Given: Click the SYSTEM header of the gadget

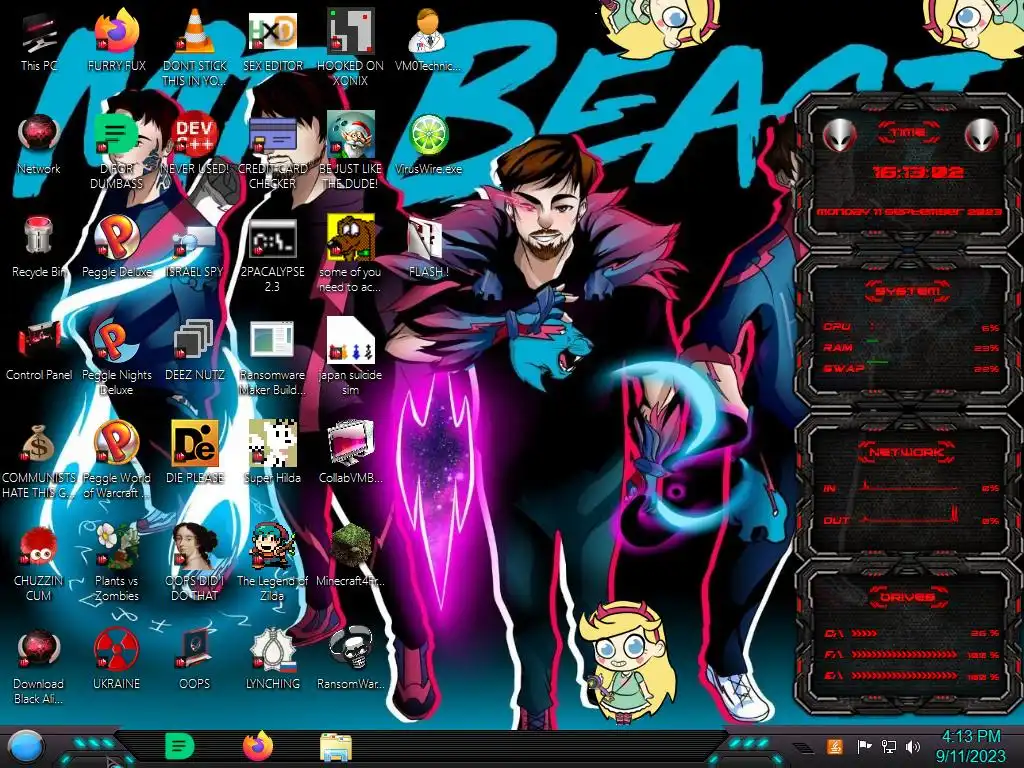Looking at the screenshot, I should point(907,291).
